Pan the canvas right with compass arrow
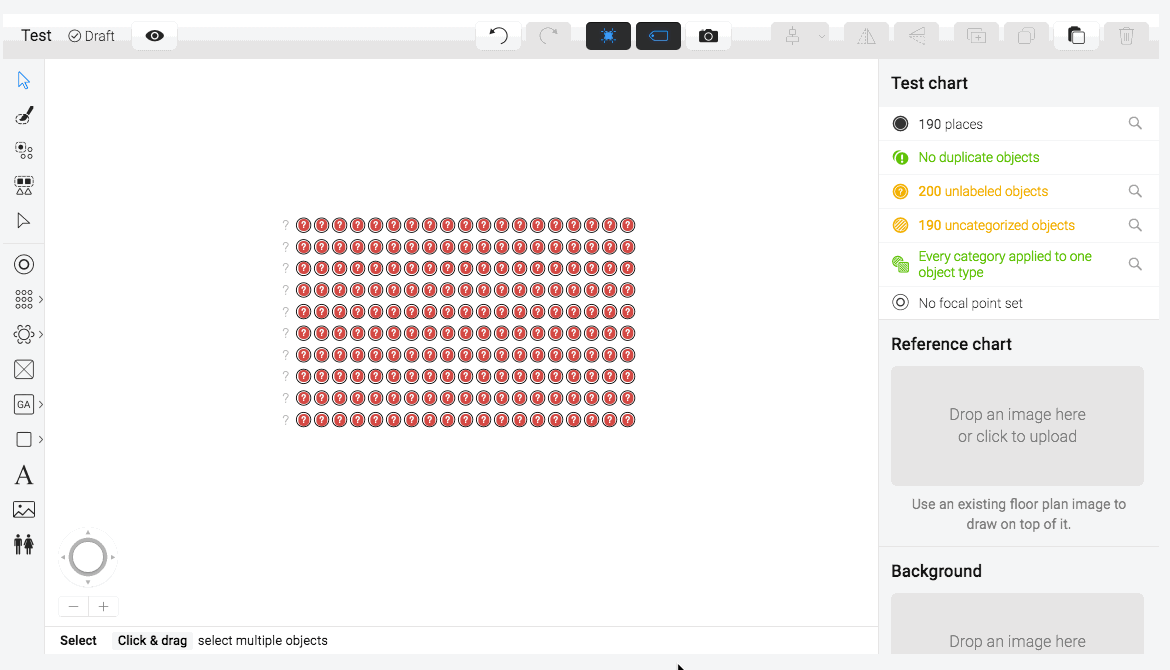Image resolution: width=1170 pixels, height=670 pixels. [113, 557]
